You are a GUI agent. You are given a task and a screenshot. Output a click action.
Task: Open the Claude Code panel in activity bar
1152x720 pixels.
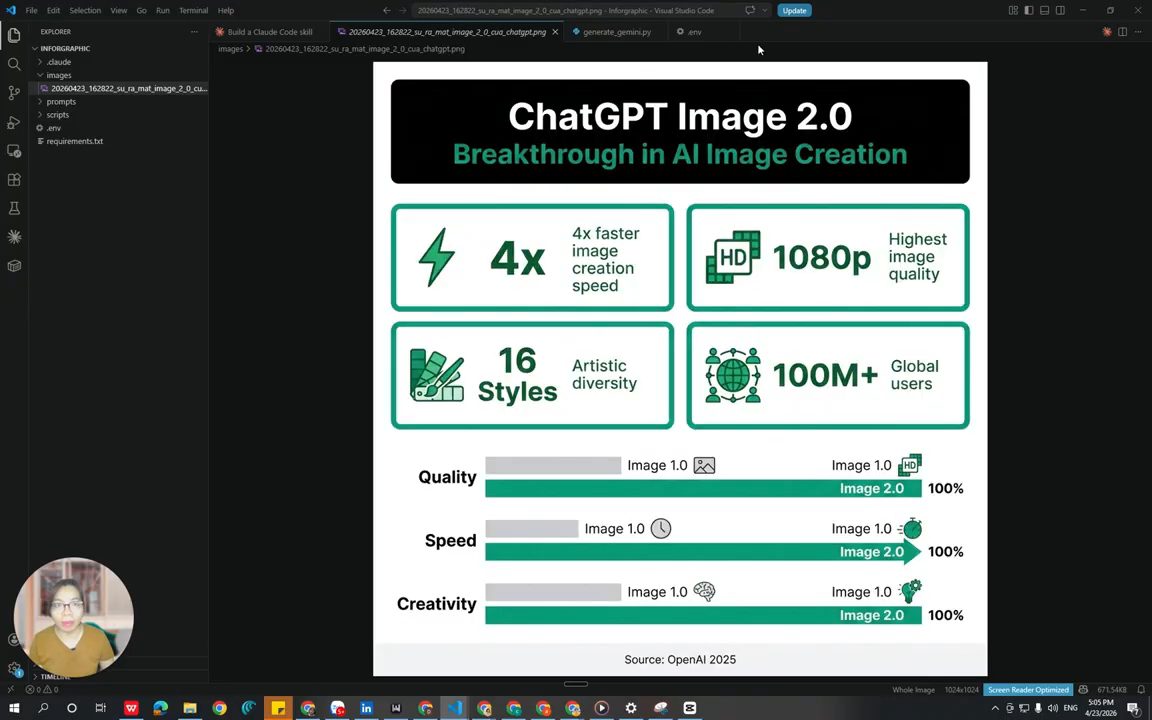[14, 237]
